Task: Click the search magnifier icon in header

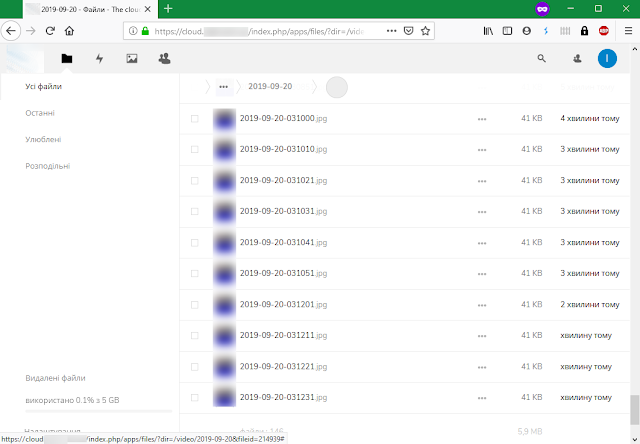Action: pos(542,59)
